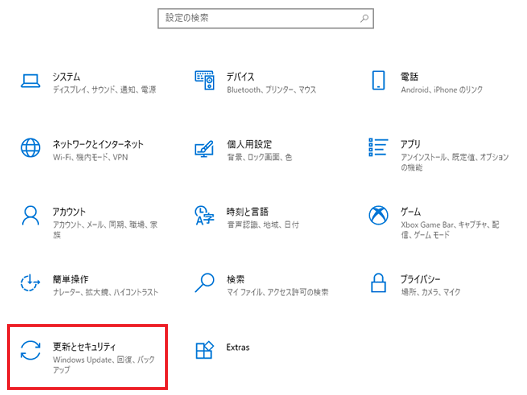The image size is (527, 395).
Task: Click the アプリ list icon
Action: click(378, 147)
